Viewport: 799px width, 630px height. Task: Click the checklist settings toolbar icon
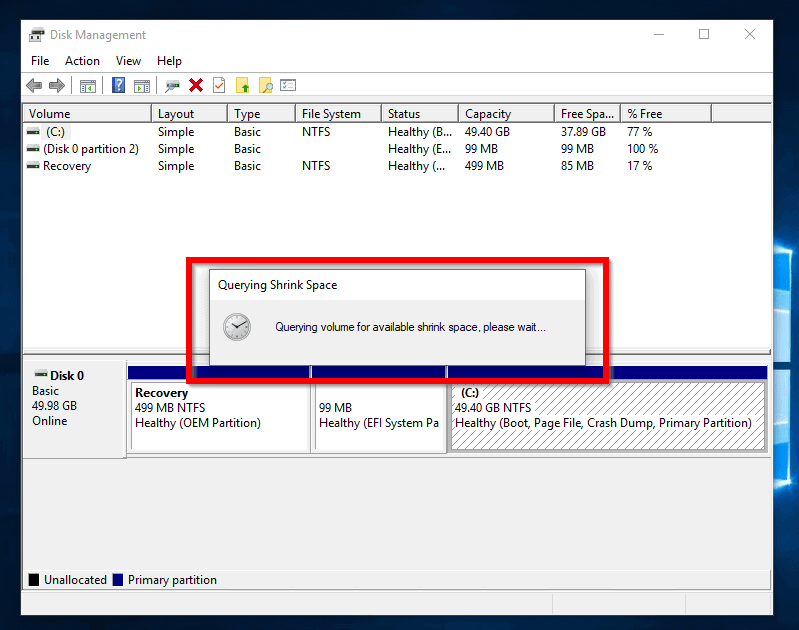click(288, 86)
